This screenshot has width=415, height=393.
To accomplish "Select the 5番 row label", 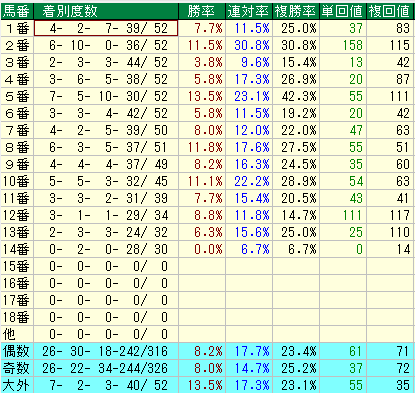I will point(17,96).
